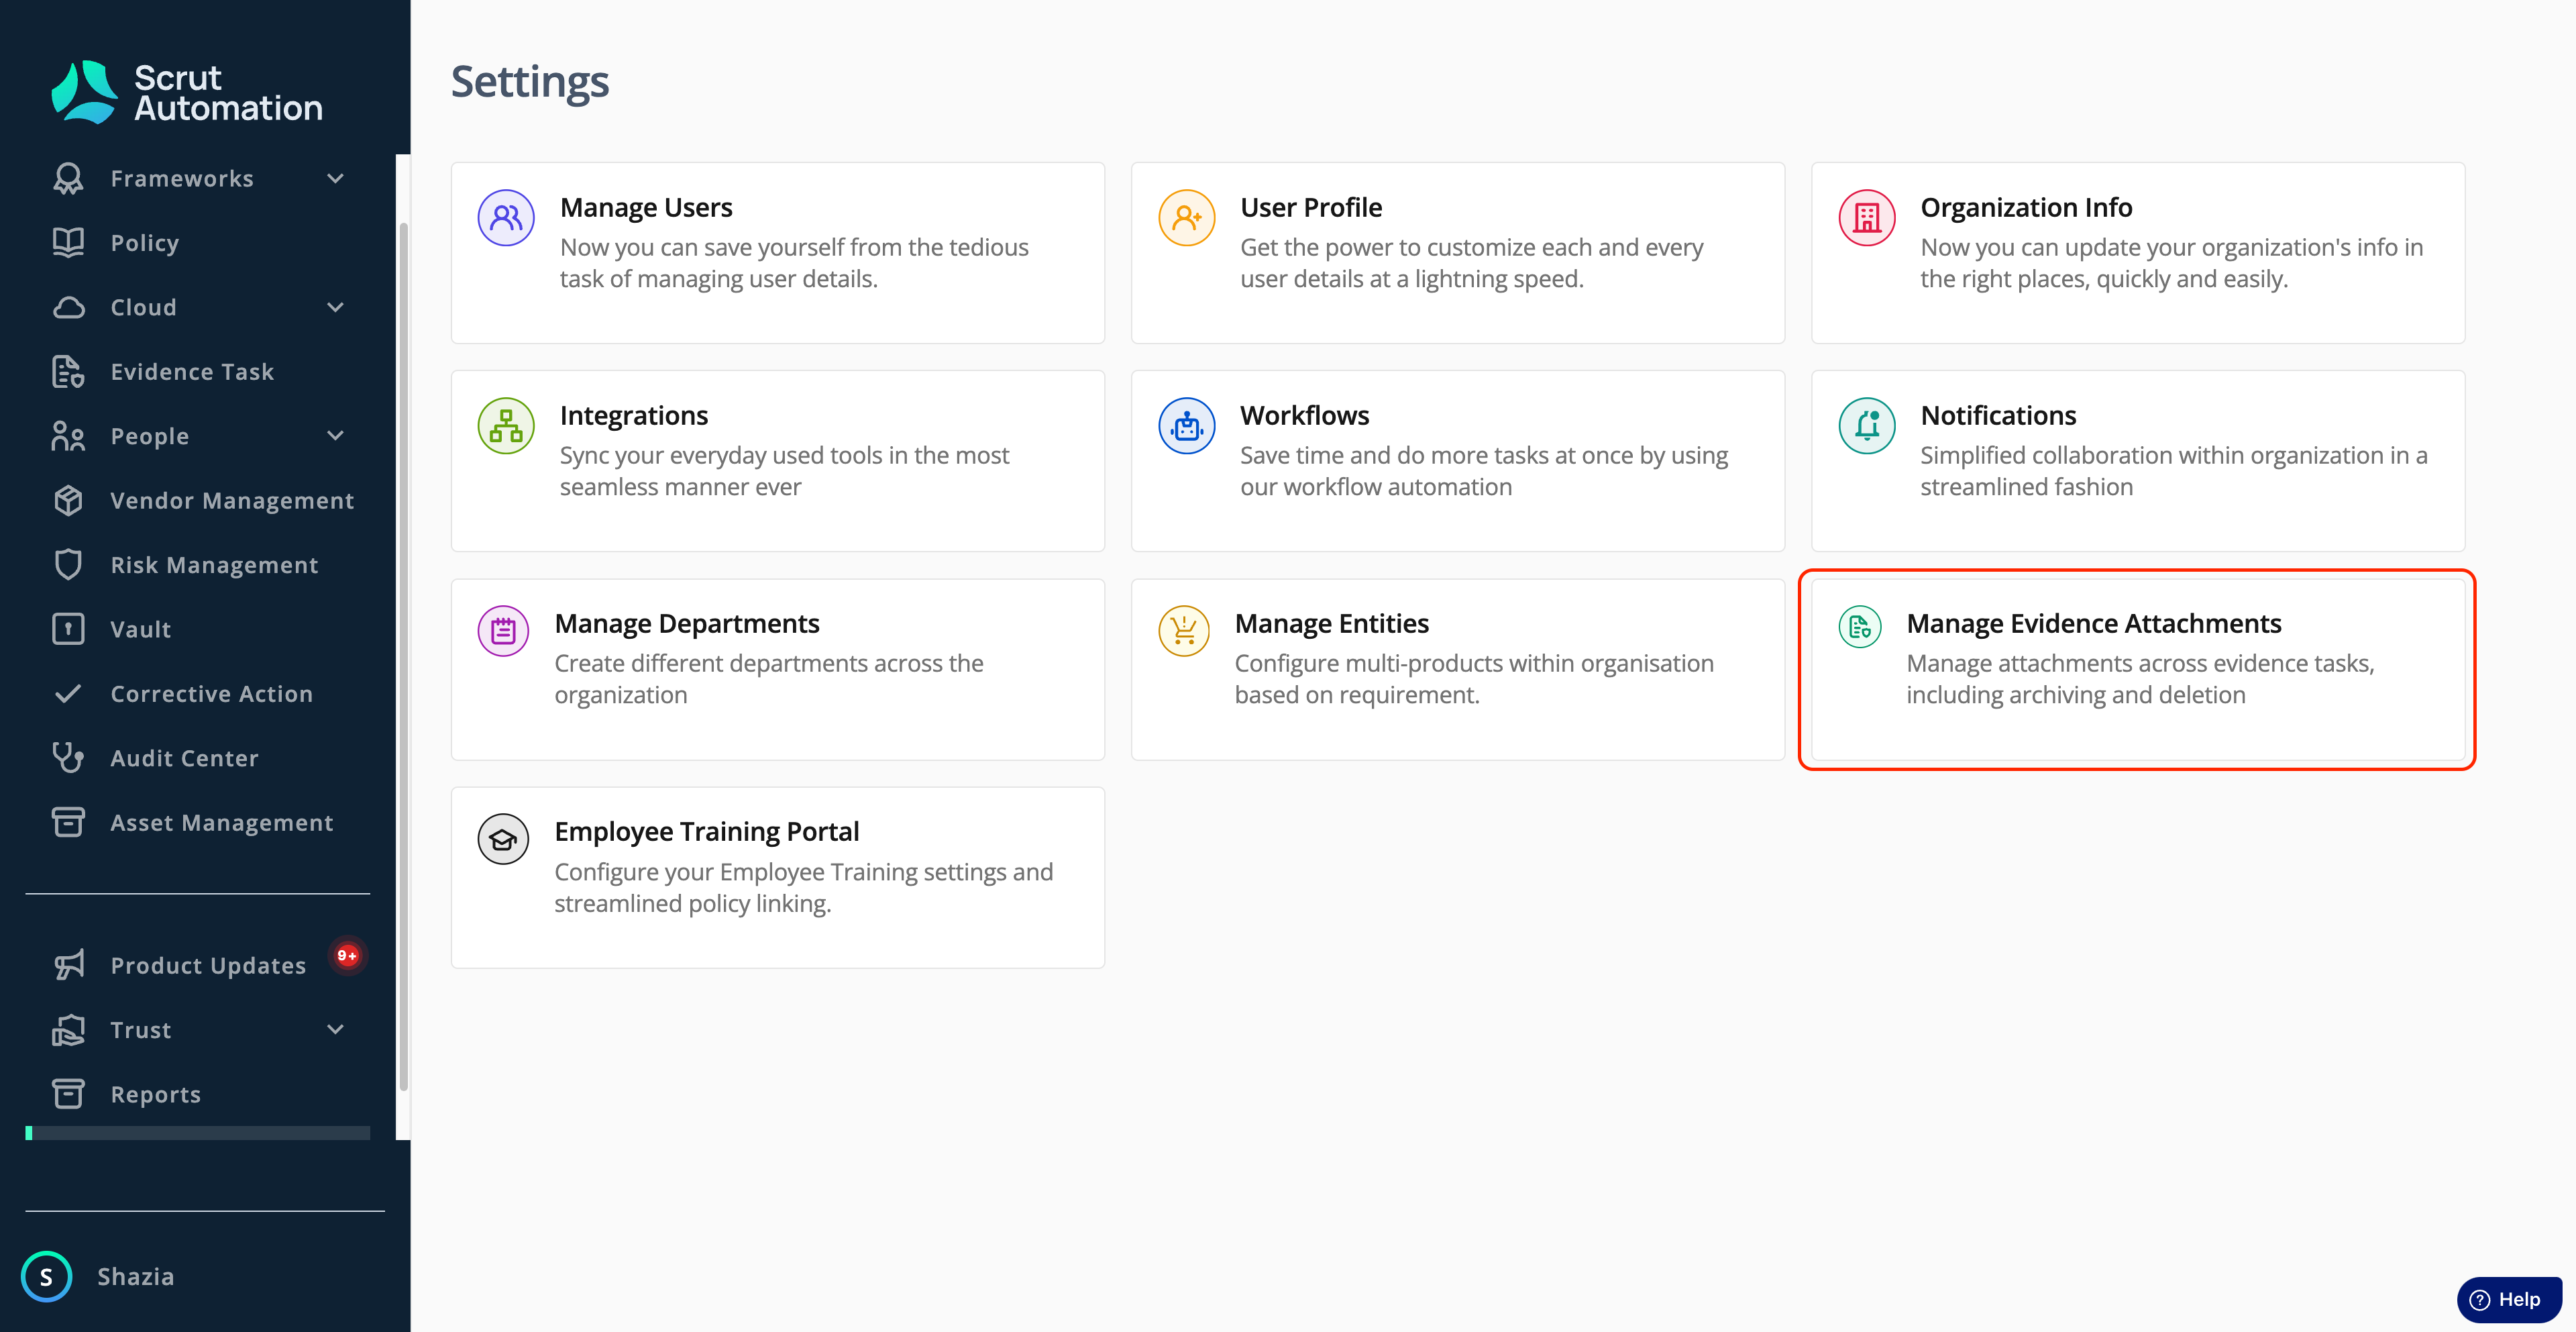Expand the People menu chevron
2576x1332 pixels.
[335, 436]
